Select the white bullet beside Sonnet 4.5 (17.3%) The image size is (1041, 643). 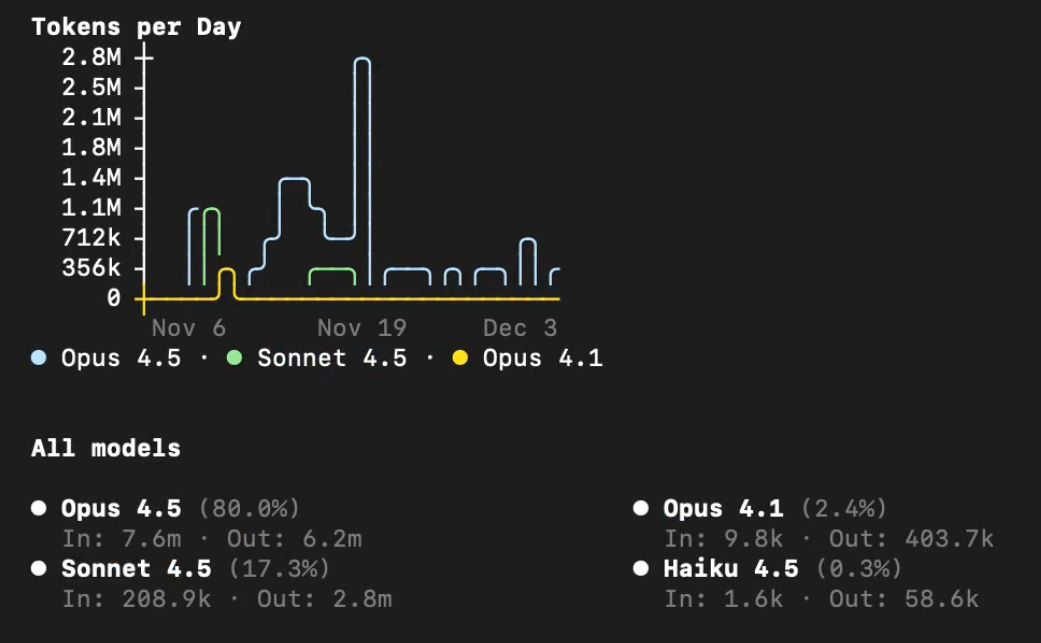(39, 568)
